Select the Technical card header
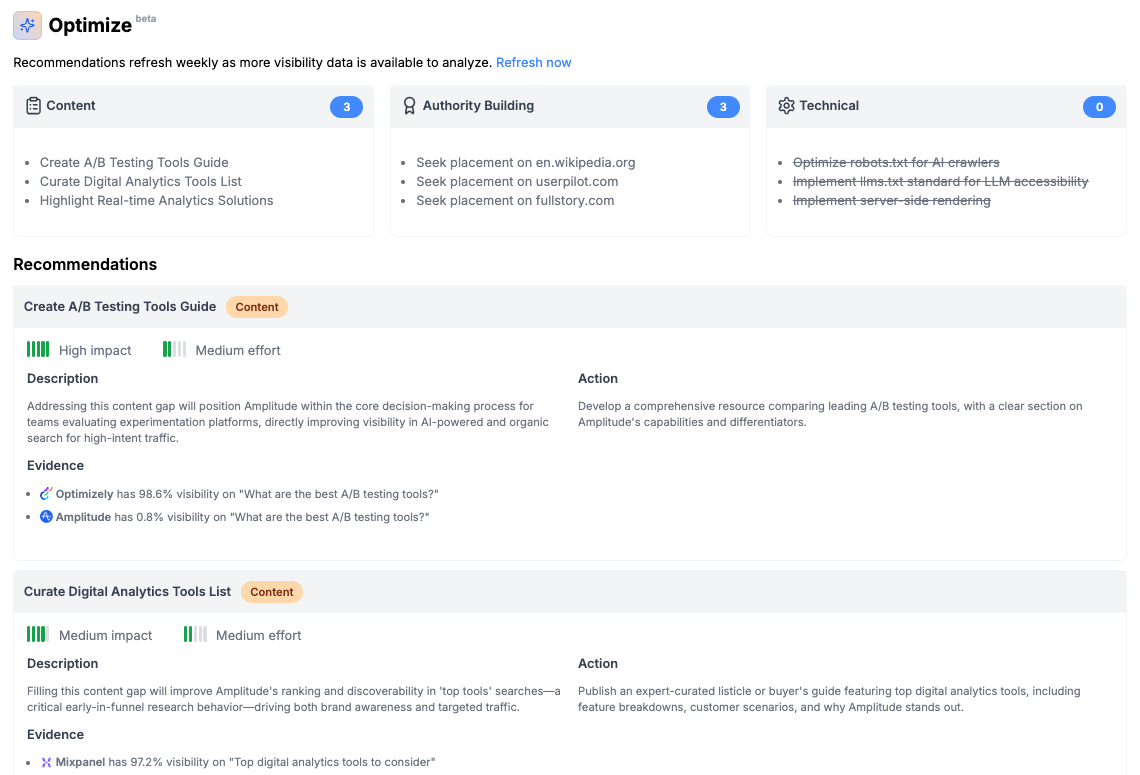This screenshot has width=1140, height=775. tap(946, 107)
